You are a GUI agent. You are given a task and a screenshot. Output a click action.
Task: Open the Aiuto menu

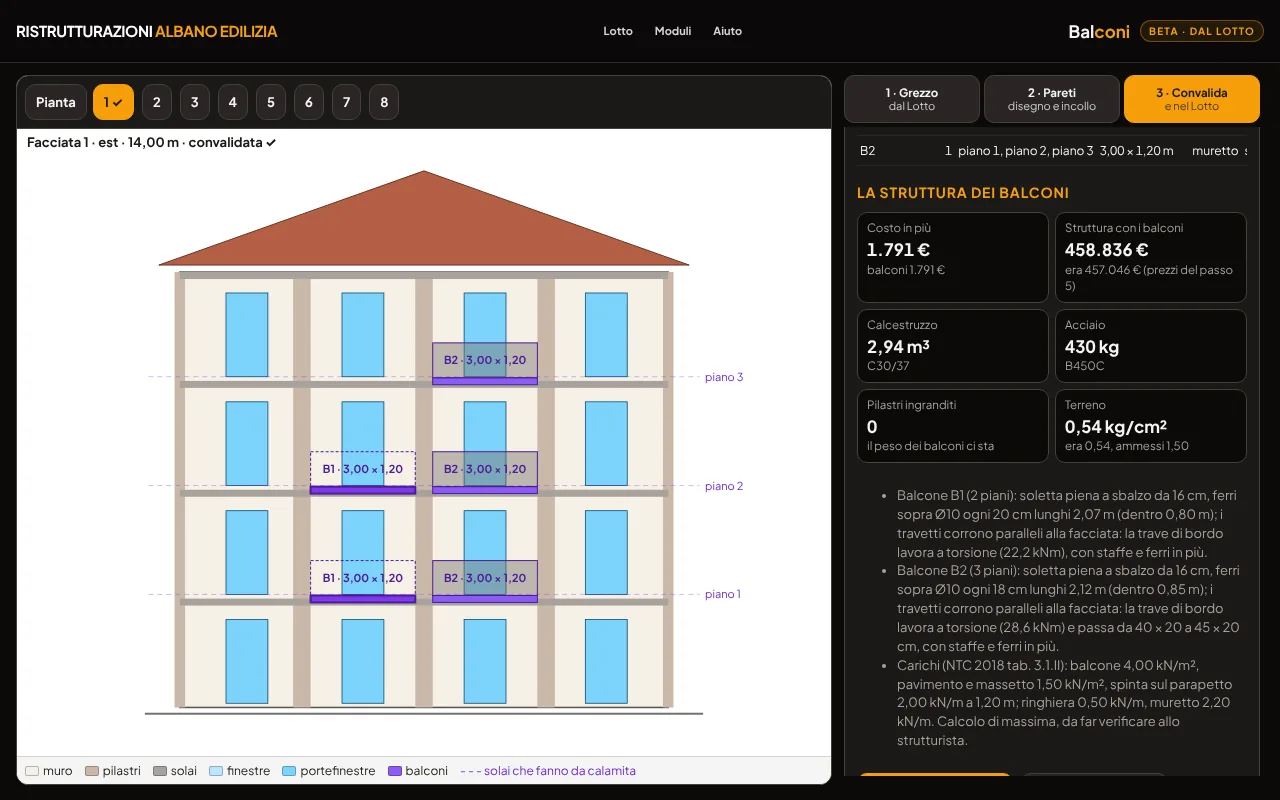coord(727,31)
